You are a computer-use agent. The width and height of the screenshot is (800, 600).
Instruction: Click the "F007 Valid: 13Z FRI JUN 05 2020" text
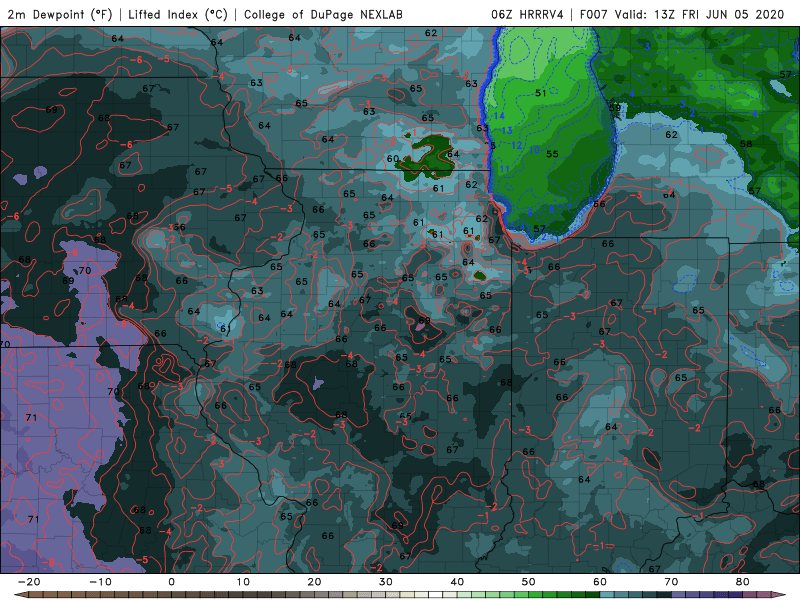[x=682, y=14]
